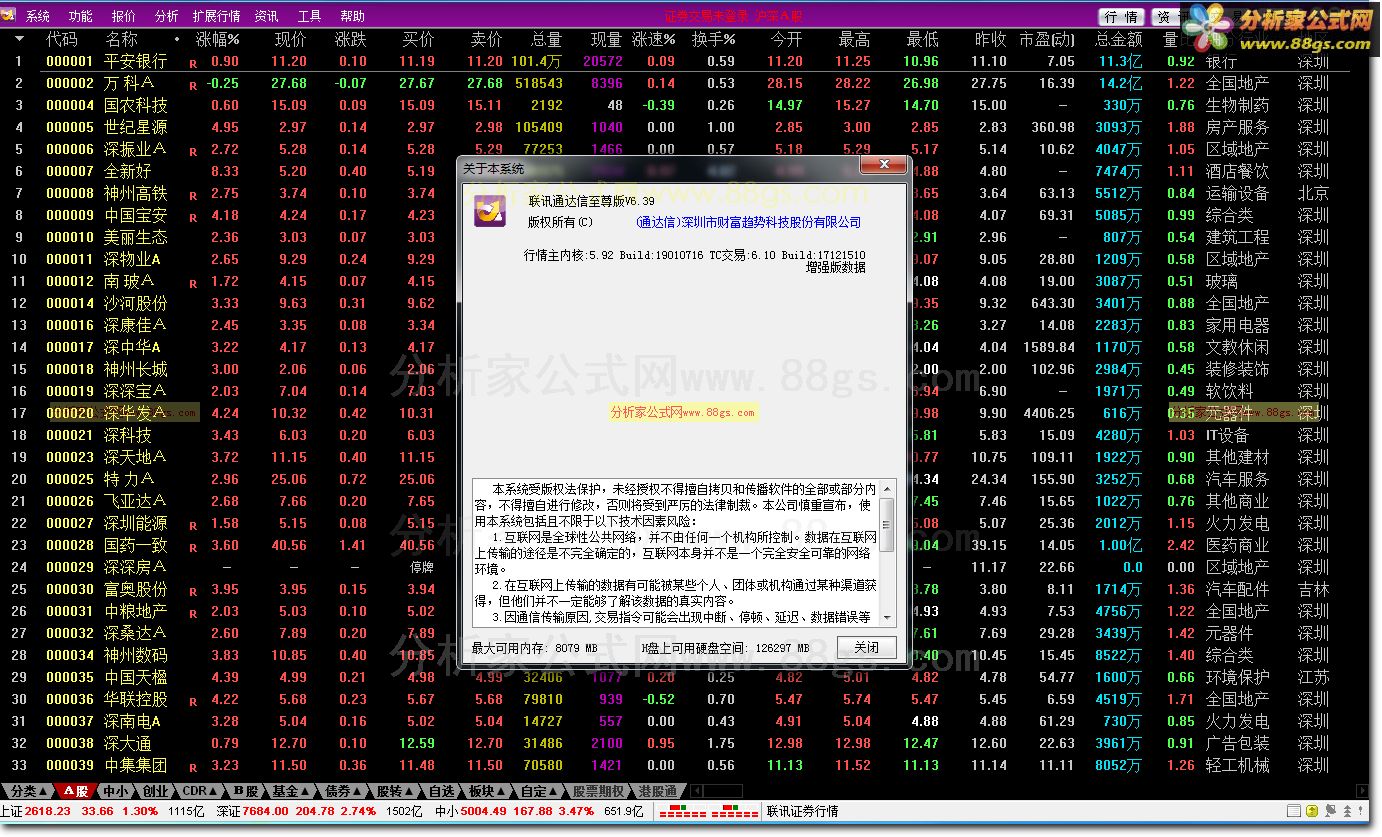Select the 国农科技 stock row
This screenshot has width=1382, height=837.
[675, 105]
